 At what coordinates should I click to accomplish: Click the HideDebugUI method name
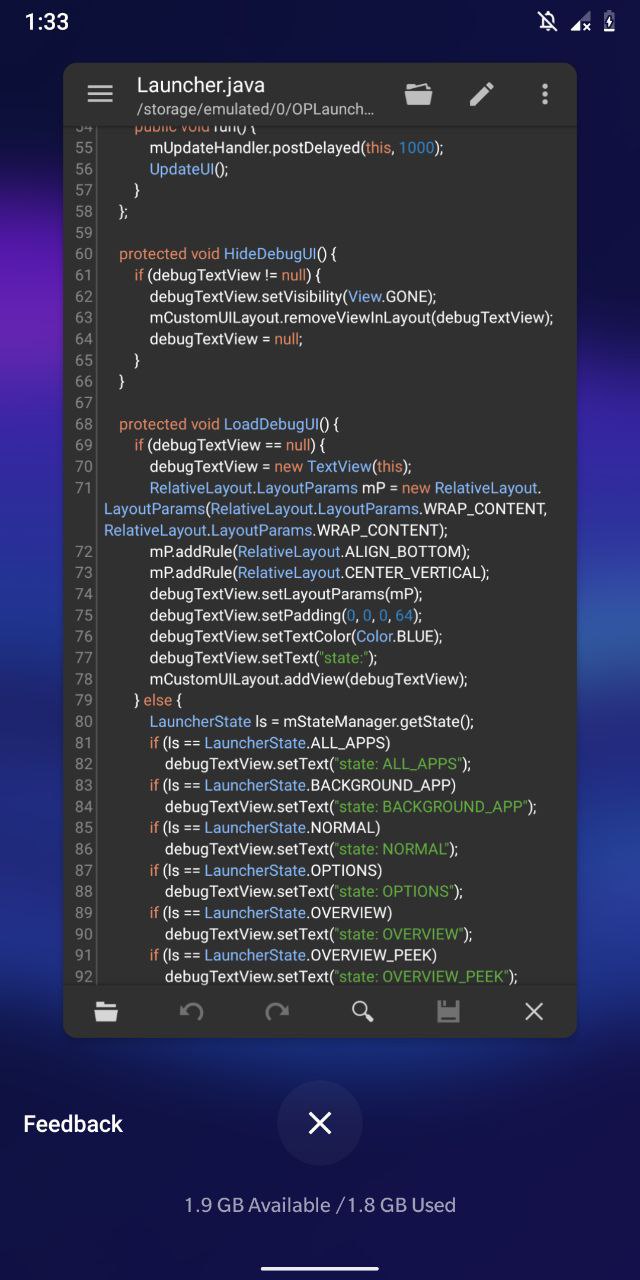pos(270,254)
